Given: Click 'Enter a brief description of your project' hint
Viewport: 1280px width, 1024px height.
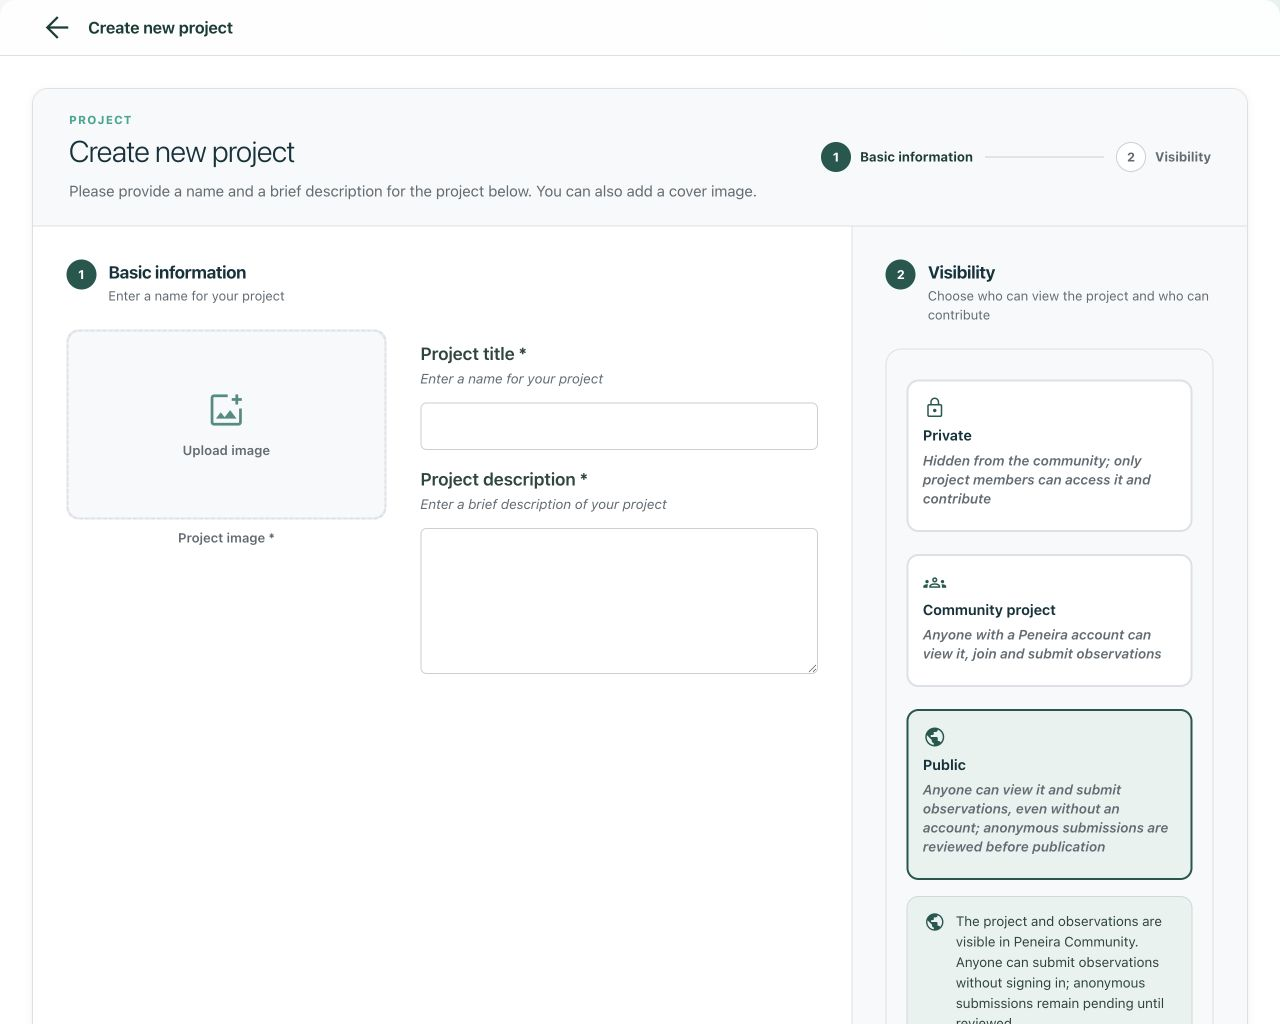Looking at the screenshot, I should pos(543,505).
